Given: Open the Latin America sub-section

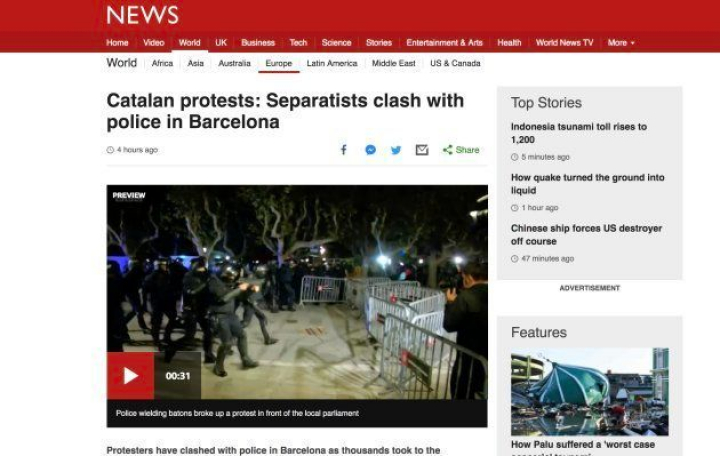Looking at the screenshot, I should 332,63.
